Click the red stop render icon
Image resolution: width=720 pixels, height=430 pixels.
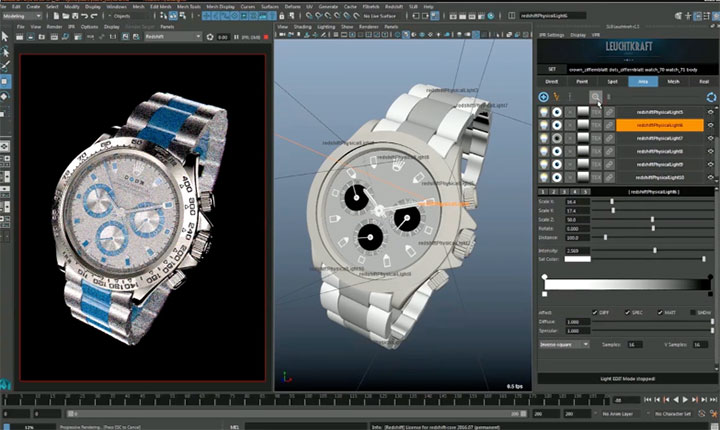[266, 37]
